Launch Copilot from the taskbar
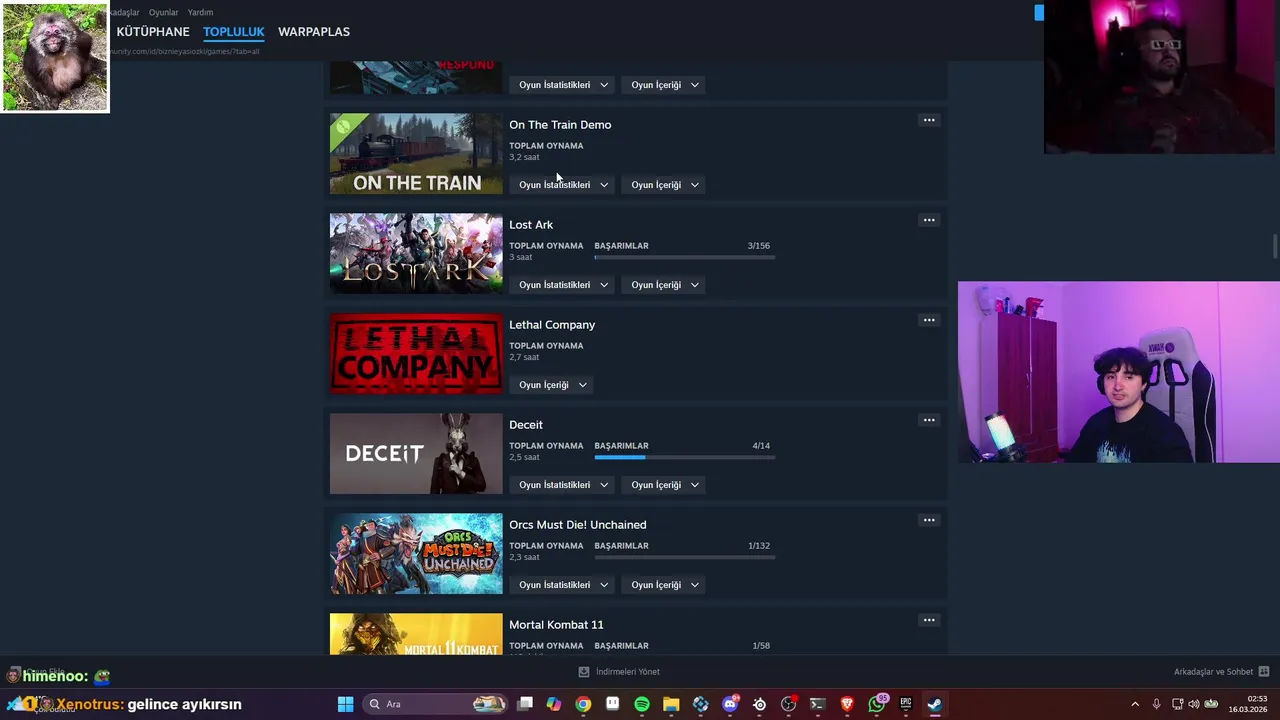The height and width of the screenshot is (720, 1280). [554, 704]
